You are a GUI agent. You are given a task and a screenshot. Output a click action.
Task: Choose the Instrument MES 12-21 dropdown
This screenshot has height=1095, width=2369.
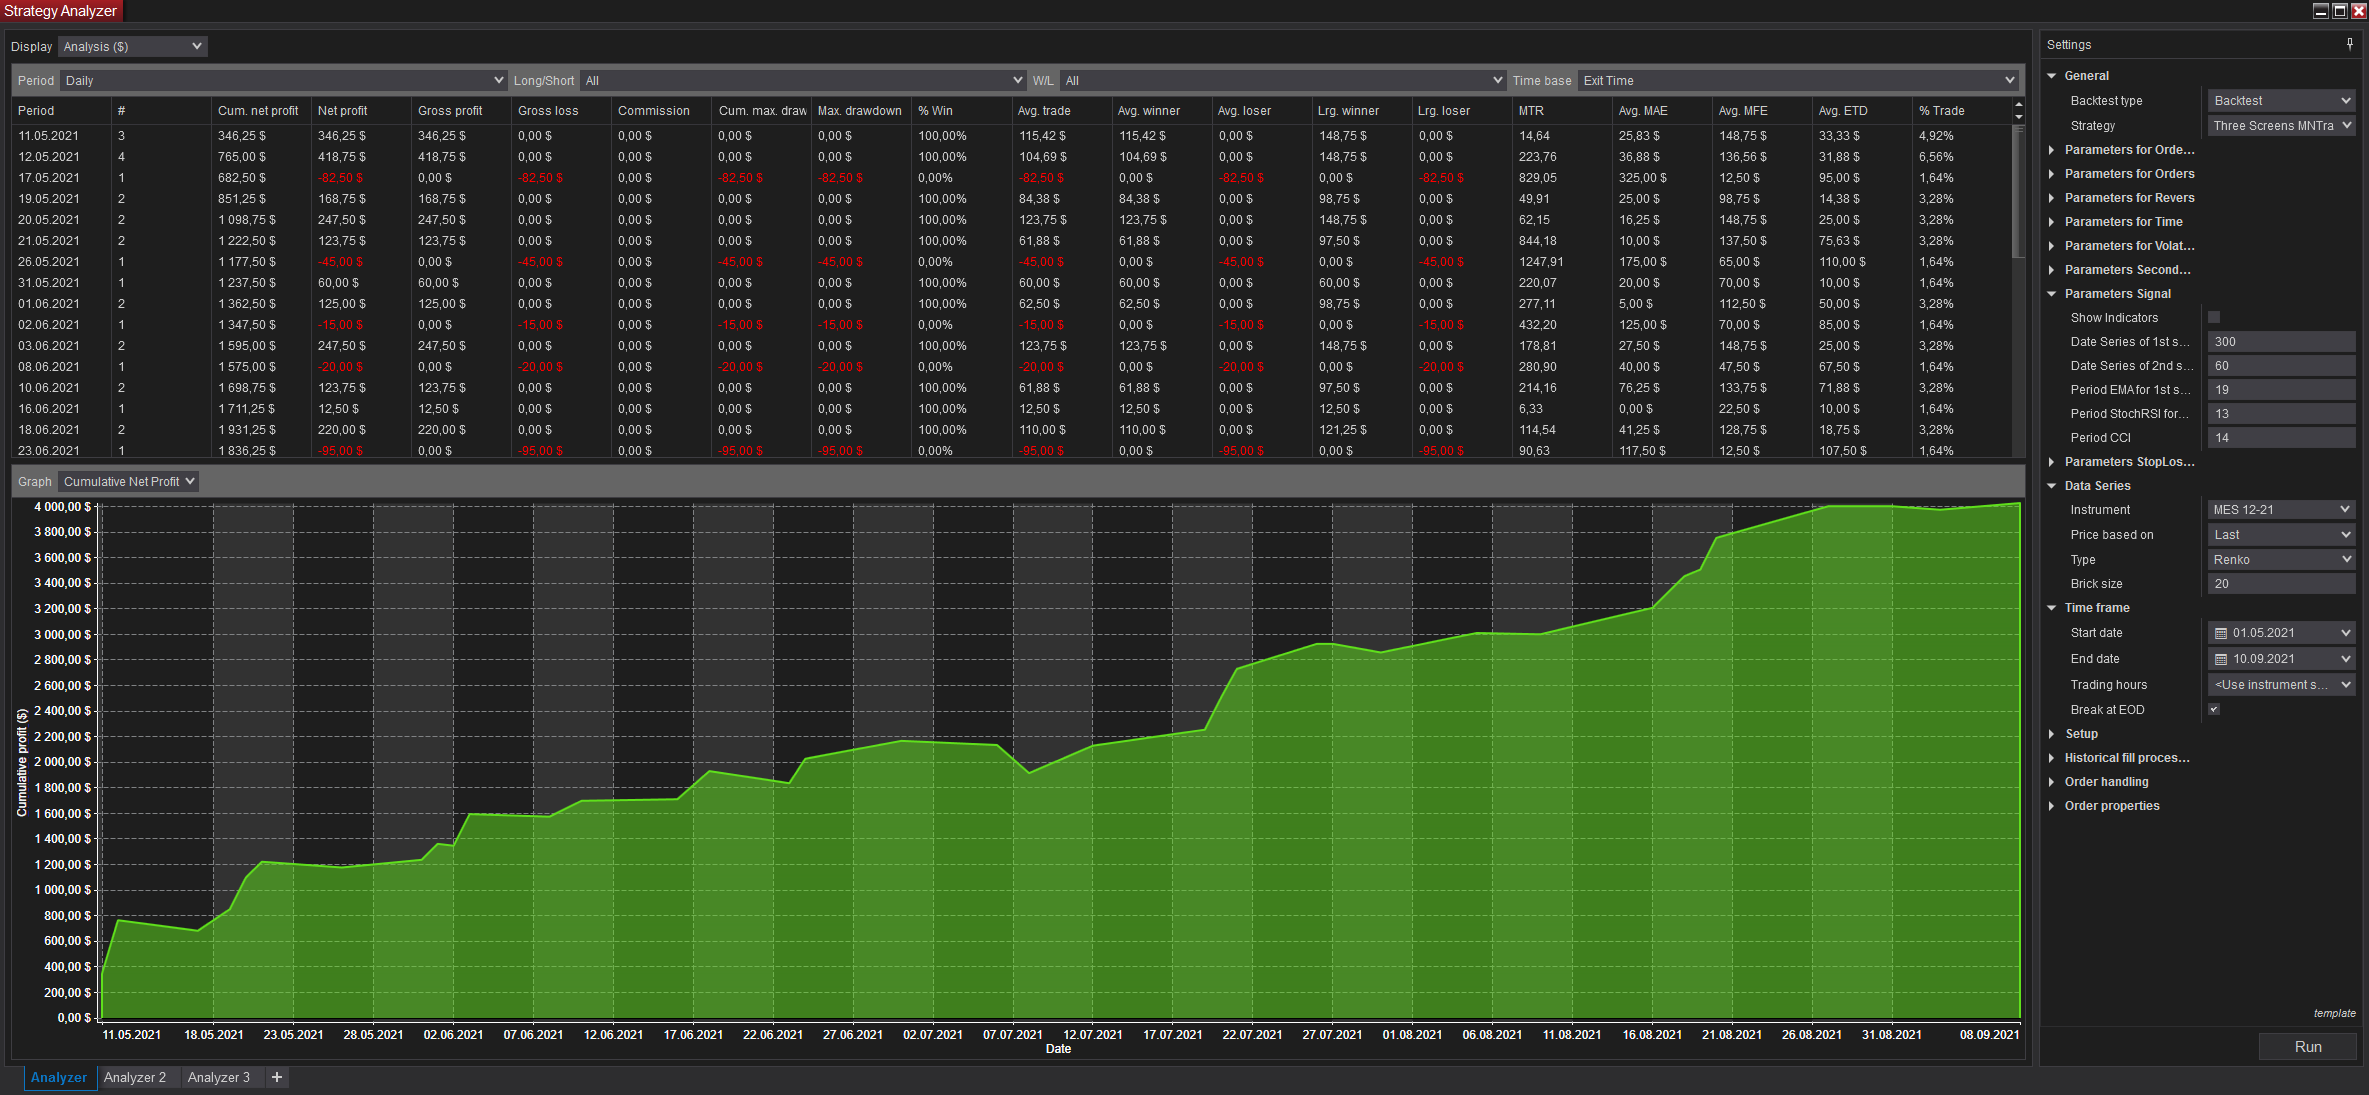point(2281,509)
